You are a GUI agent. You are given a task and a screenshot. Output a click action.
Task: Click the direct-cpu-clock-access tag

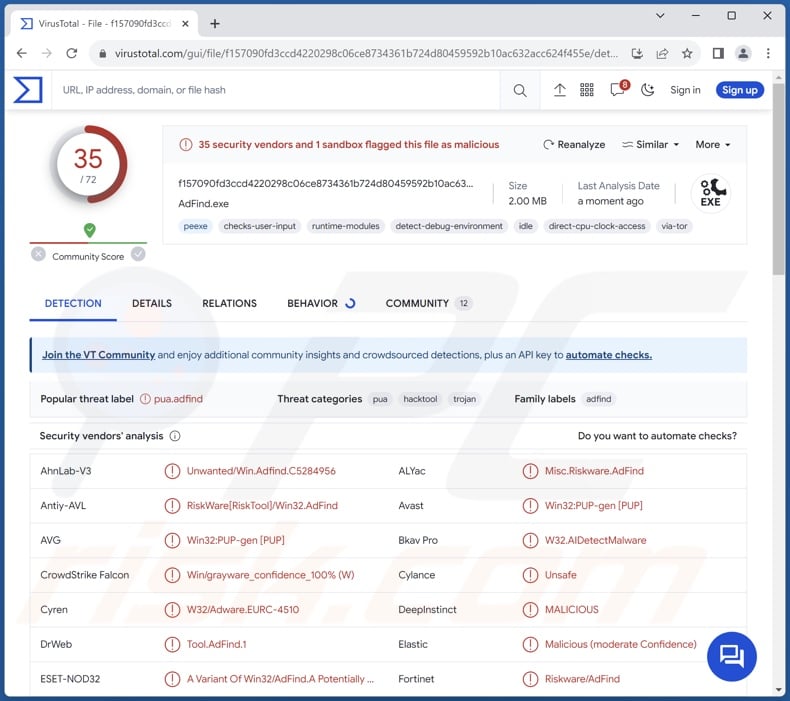point(597,226)
